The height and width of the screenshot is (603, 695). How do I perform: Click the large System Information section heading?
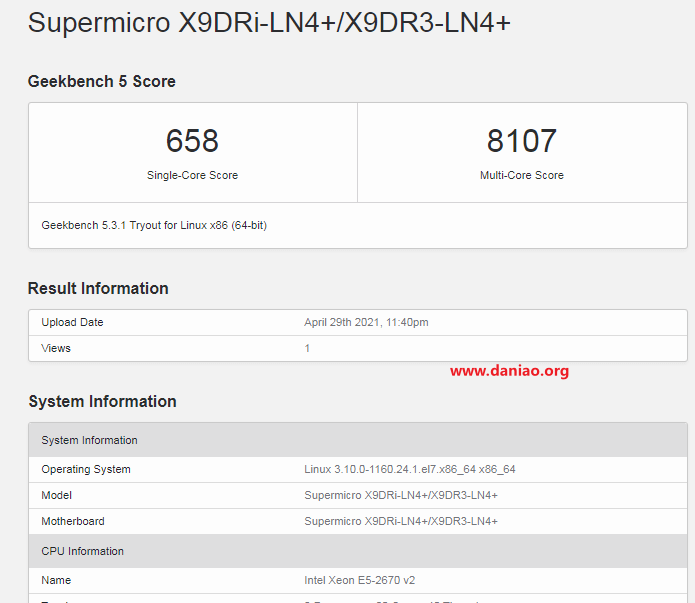click(x=102, y=402)
